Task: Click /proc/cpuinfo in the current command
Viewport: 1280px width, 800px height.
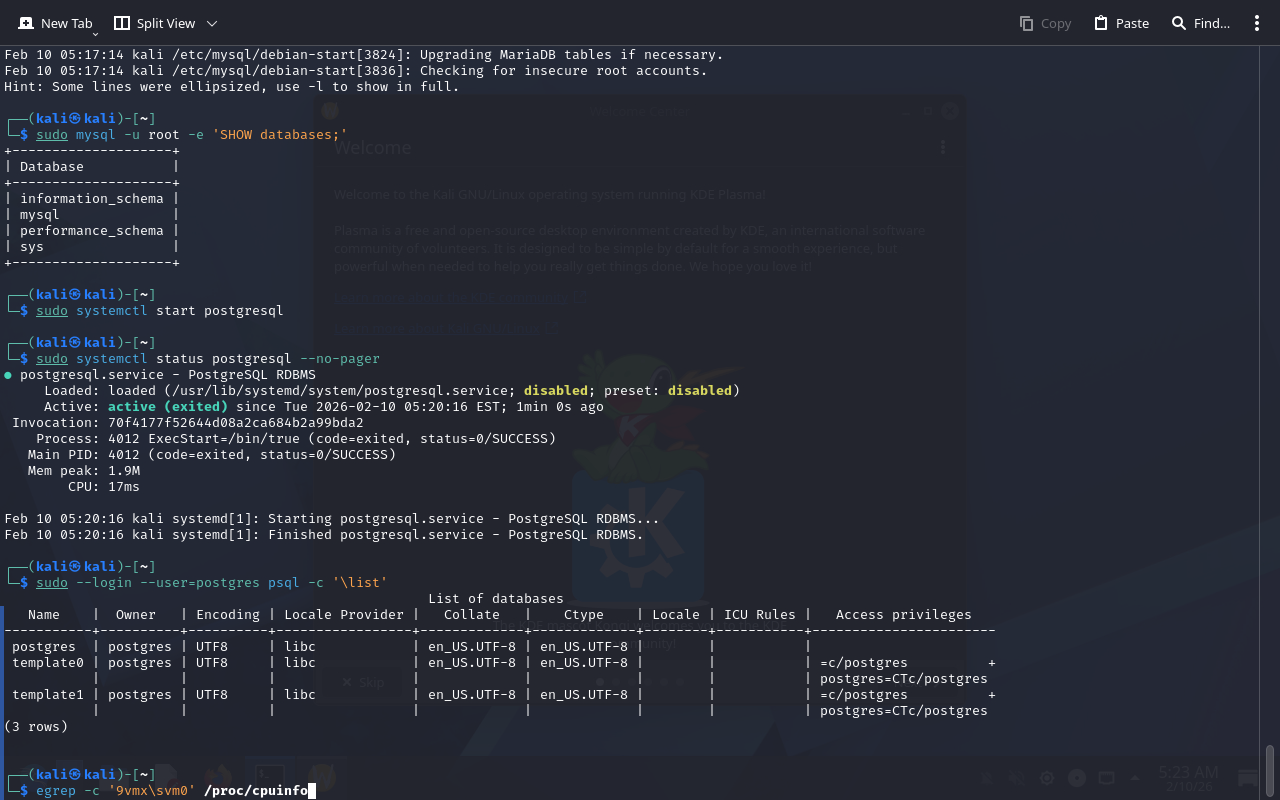Action: (255, 791)
